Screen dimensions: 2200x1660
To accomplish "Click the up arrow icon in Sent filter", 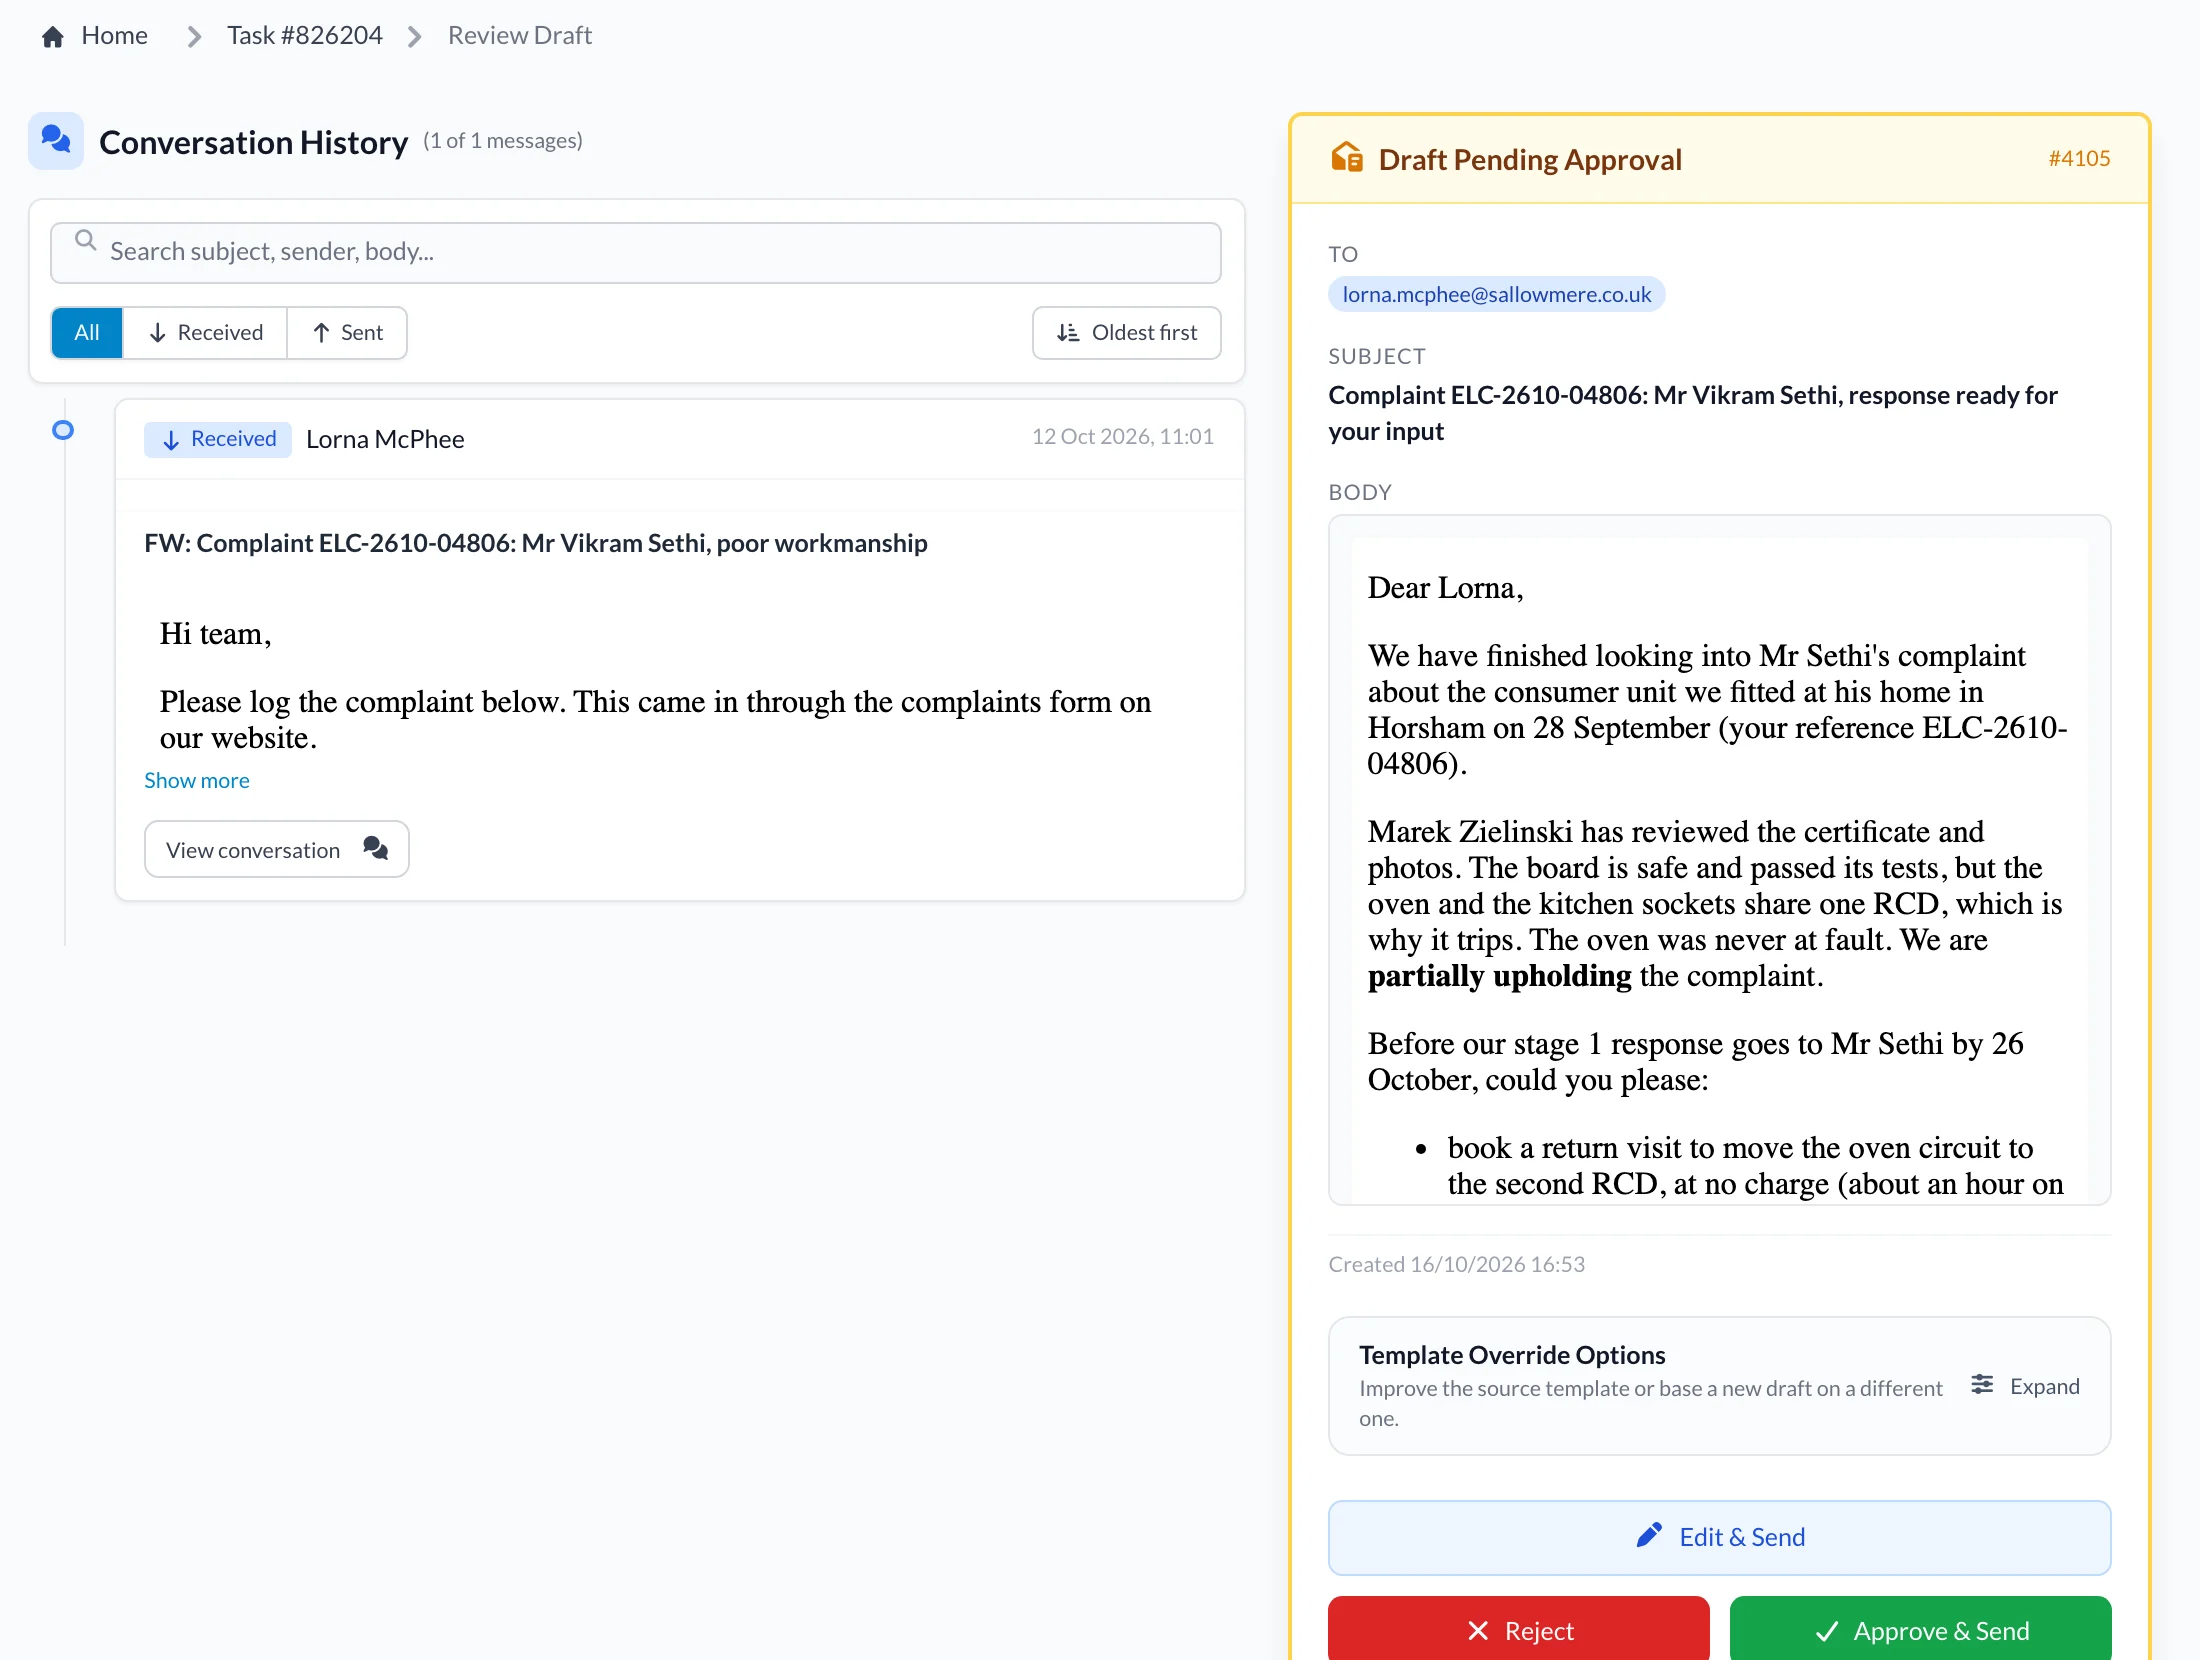I will 321,333.
